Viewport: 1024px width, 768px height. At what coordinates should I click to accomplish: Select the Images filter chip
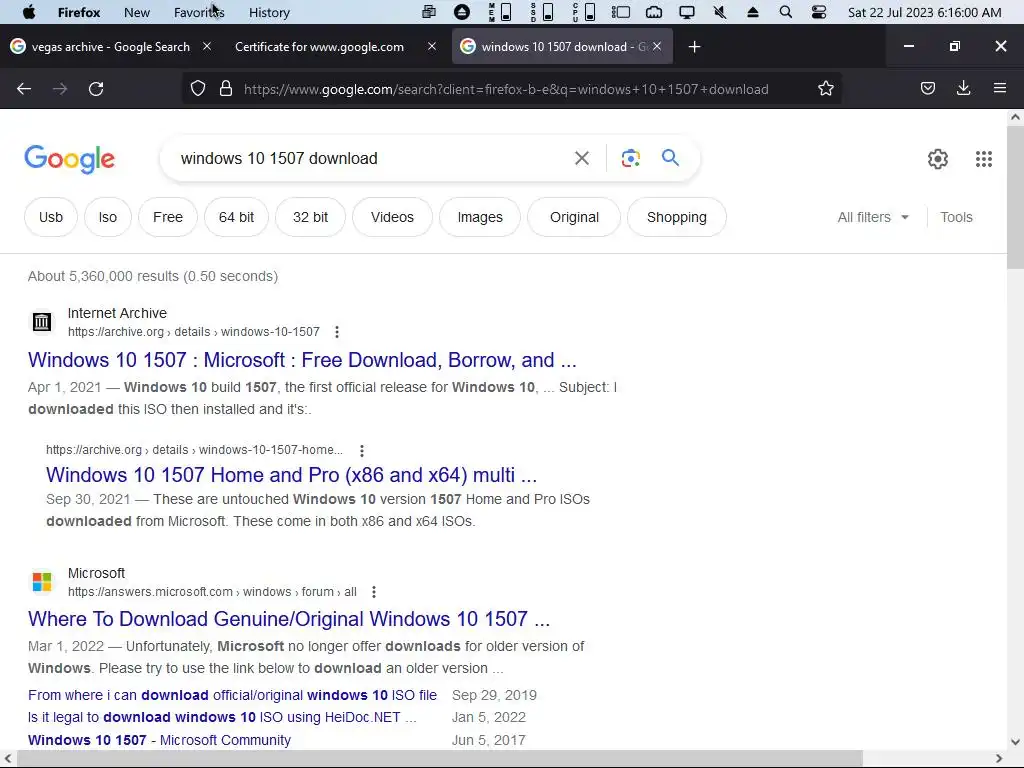click(480, 217)
